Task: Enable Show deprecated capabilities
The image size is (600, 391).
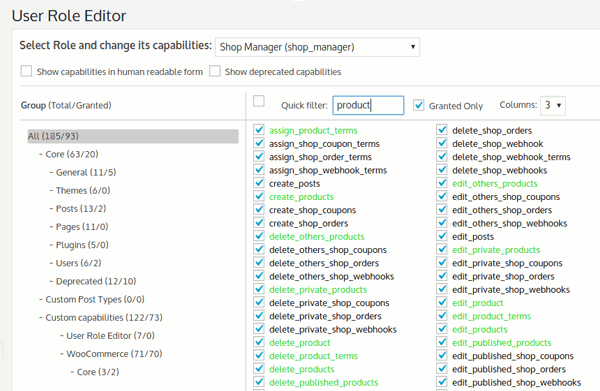Action: pos(215,71)
